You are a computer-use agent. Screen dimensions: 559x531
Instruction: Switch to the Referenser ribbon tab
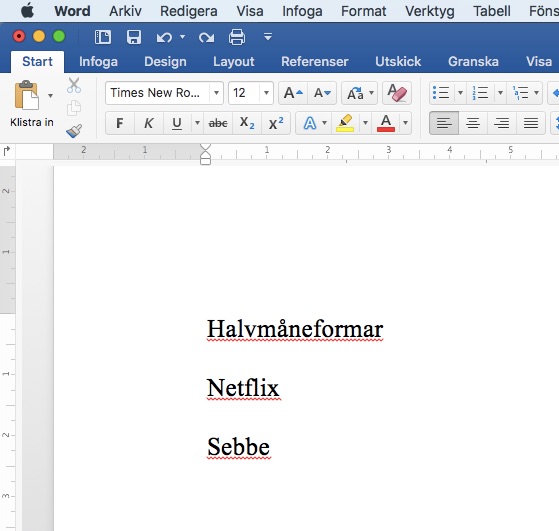pos(315,62)
